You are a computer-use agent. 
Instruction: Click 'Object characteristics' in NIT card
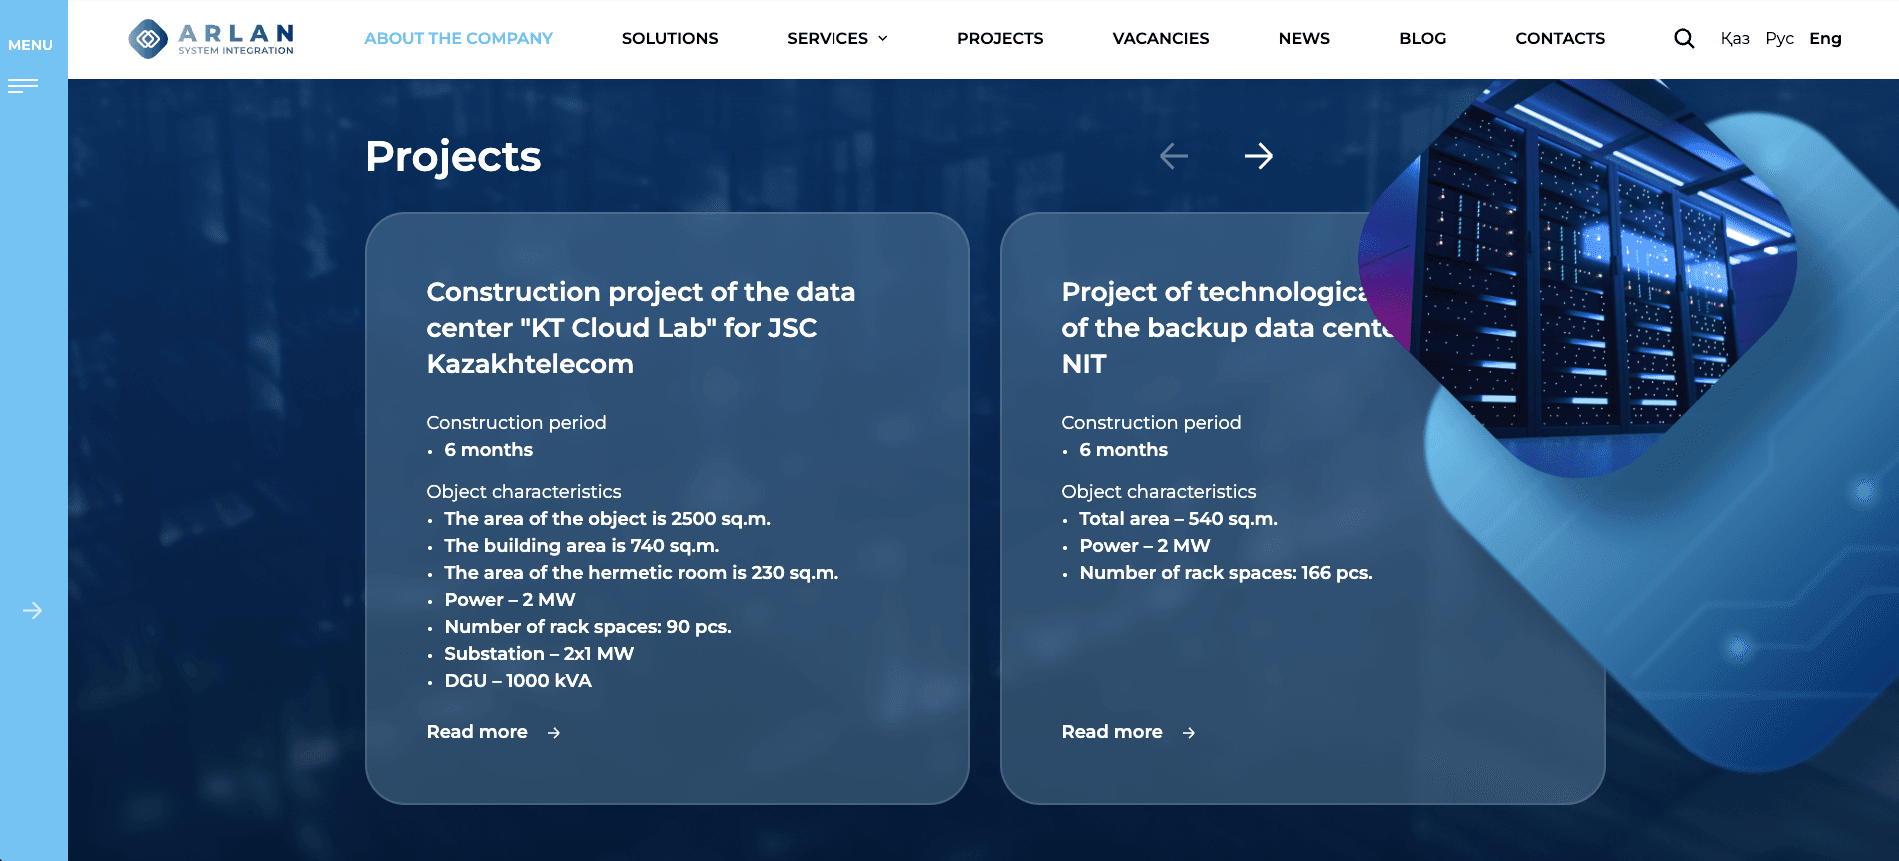point(1159,492)
